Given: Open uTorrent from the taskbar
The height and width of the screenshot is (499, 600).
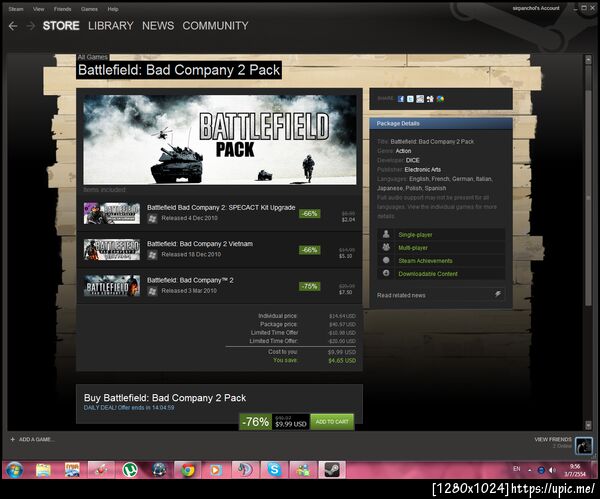Looking at the screenshot, I should point(130,470).
